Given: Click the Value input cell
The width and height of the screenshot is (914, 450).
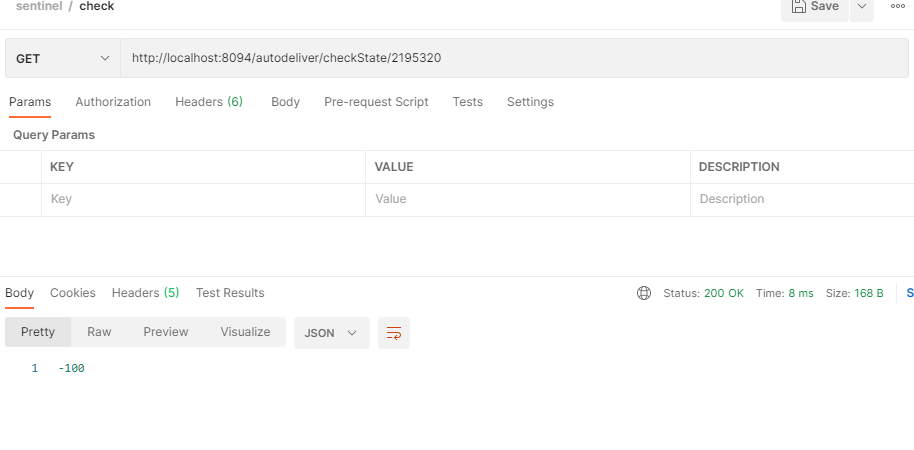Looking at the screenshot, I should [528, 200].
